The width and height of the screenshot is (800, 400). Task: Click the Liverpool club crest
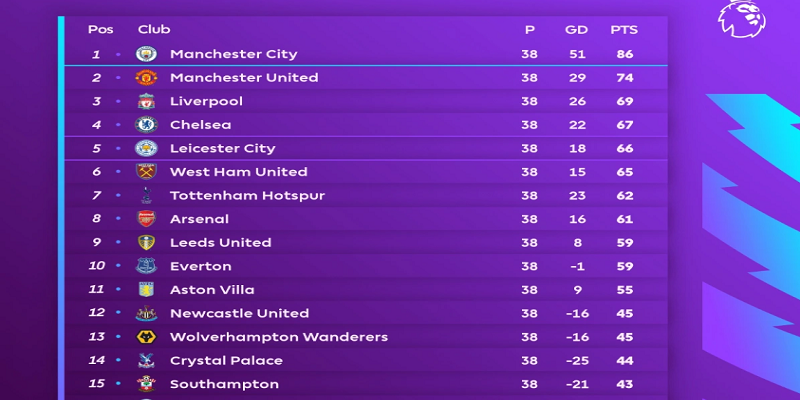147,101
